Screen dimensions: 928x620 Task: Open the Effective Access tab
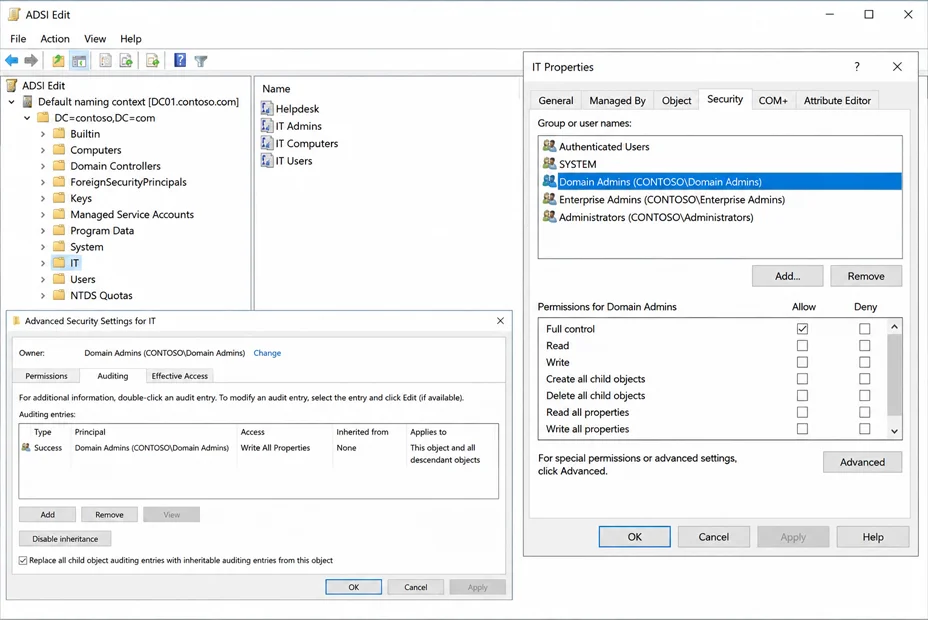click(x=179, y=376)
